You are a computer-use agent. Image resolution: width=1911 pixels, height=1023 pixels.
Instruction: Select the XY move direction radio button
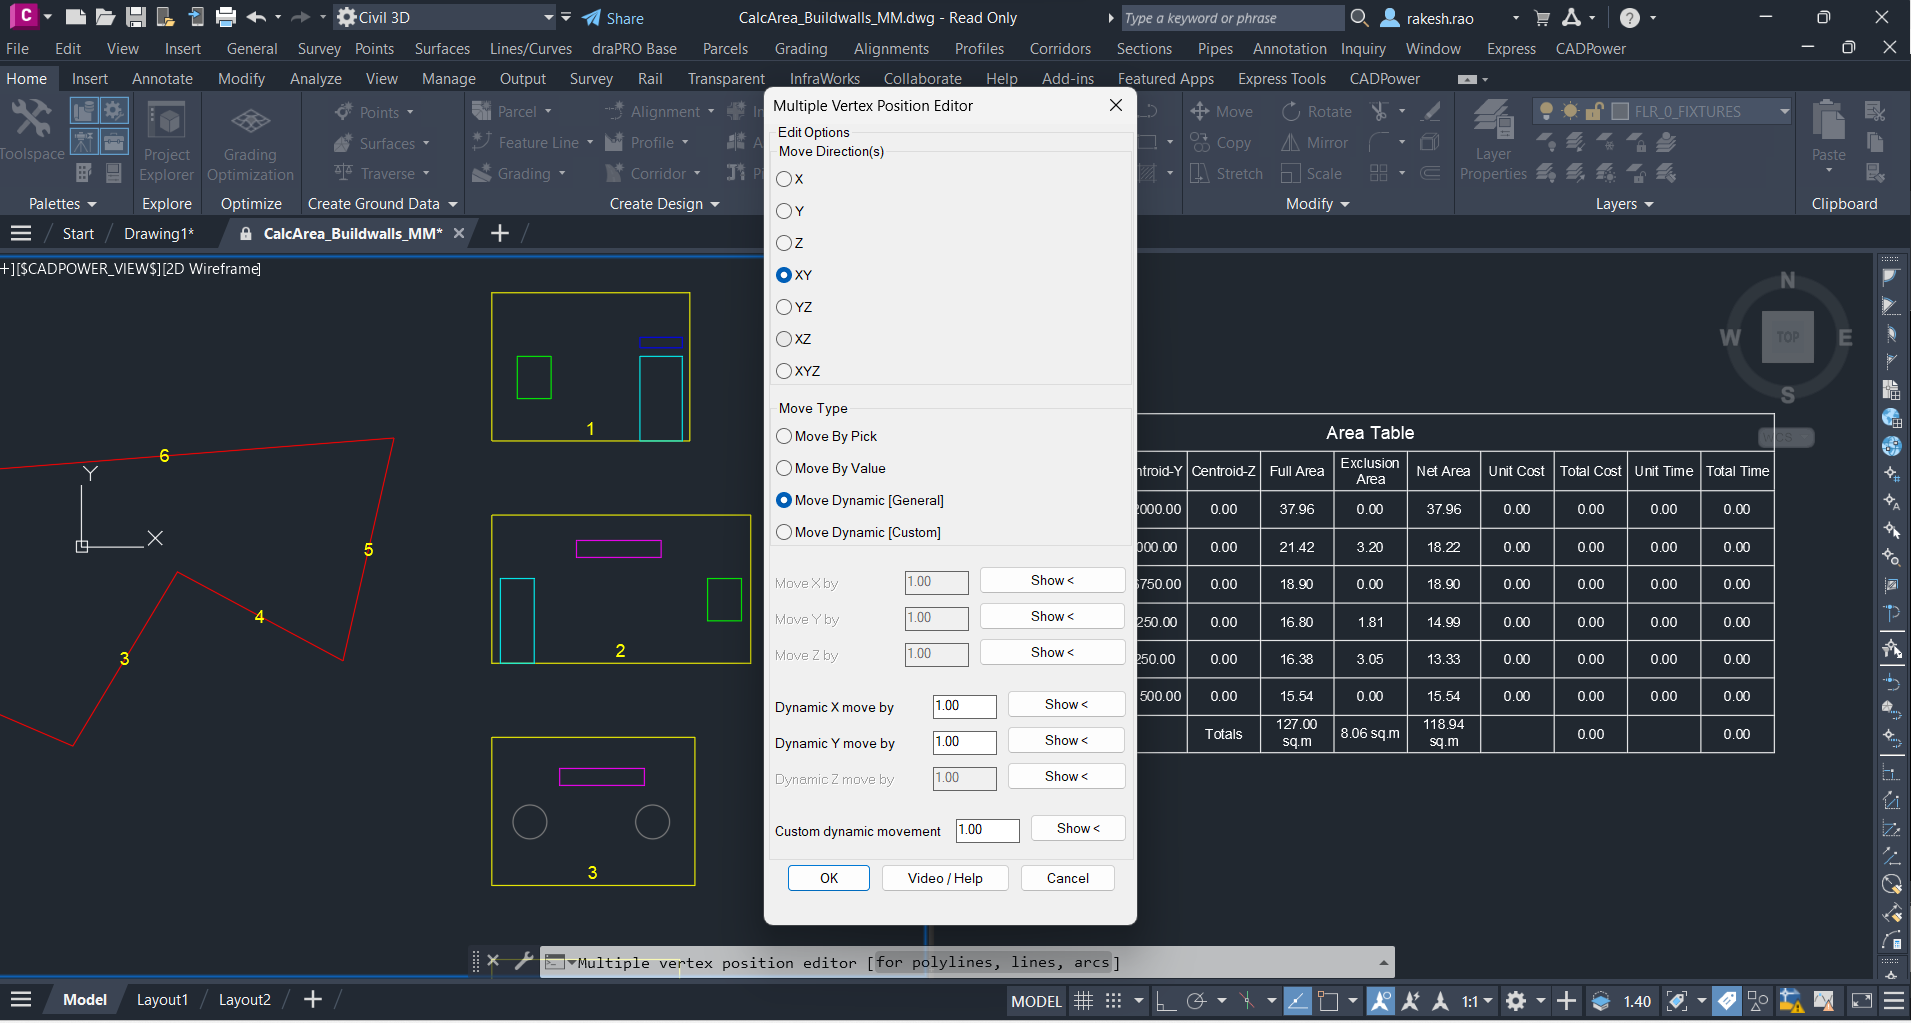point(784,275)
